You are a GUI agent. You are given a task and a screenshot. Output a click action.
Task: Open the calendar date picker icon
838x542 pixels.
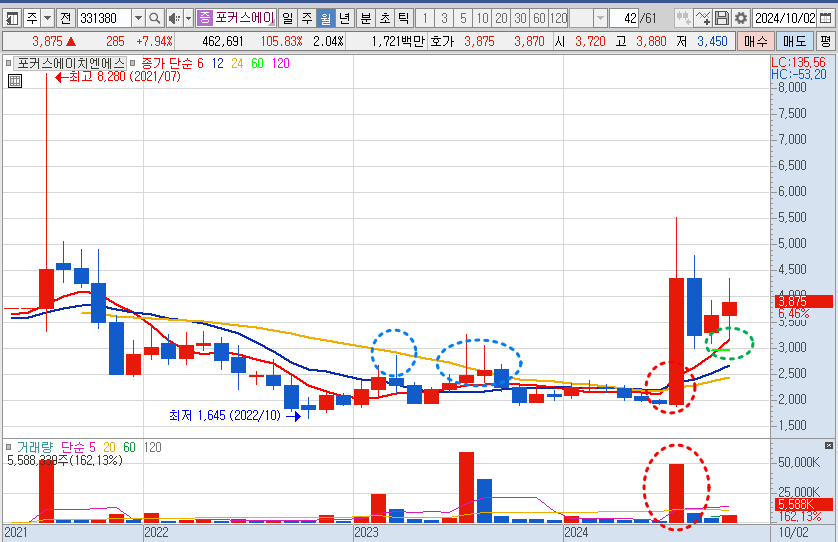pyautogui.click(x=826, y=19)
